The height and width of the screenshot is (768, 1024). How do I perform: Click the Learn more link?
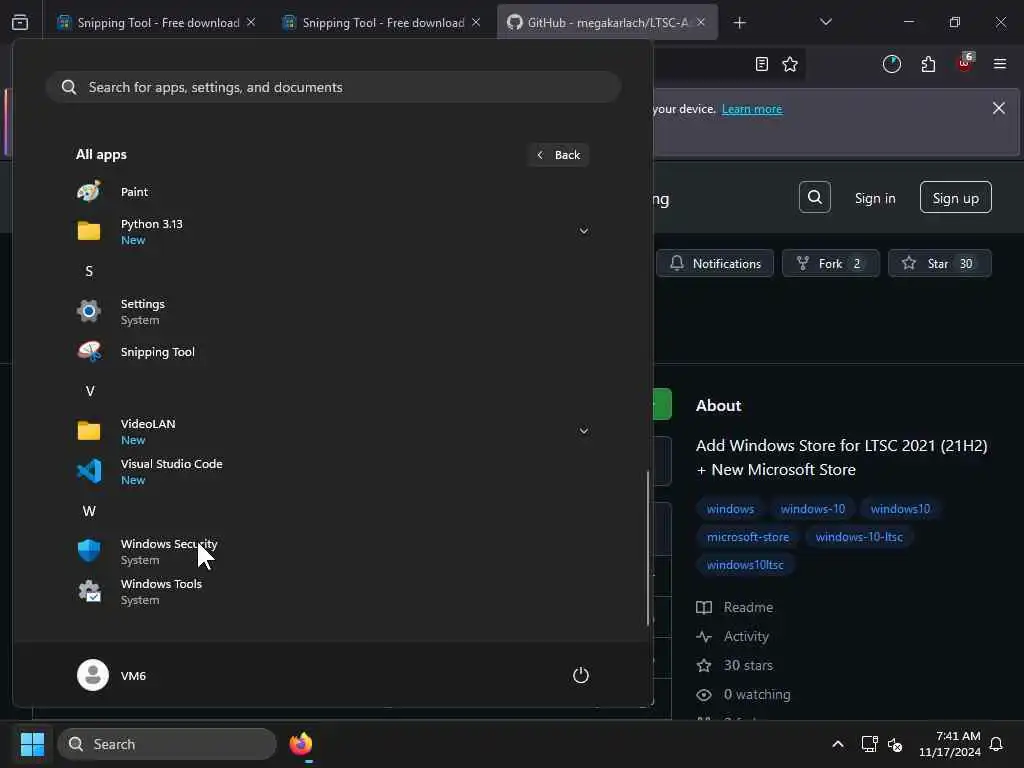752,109
